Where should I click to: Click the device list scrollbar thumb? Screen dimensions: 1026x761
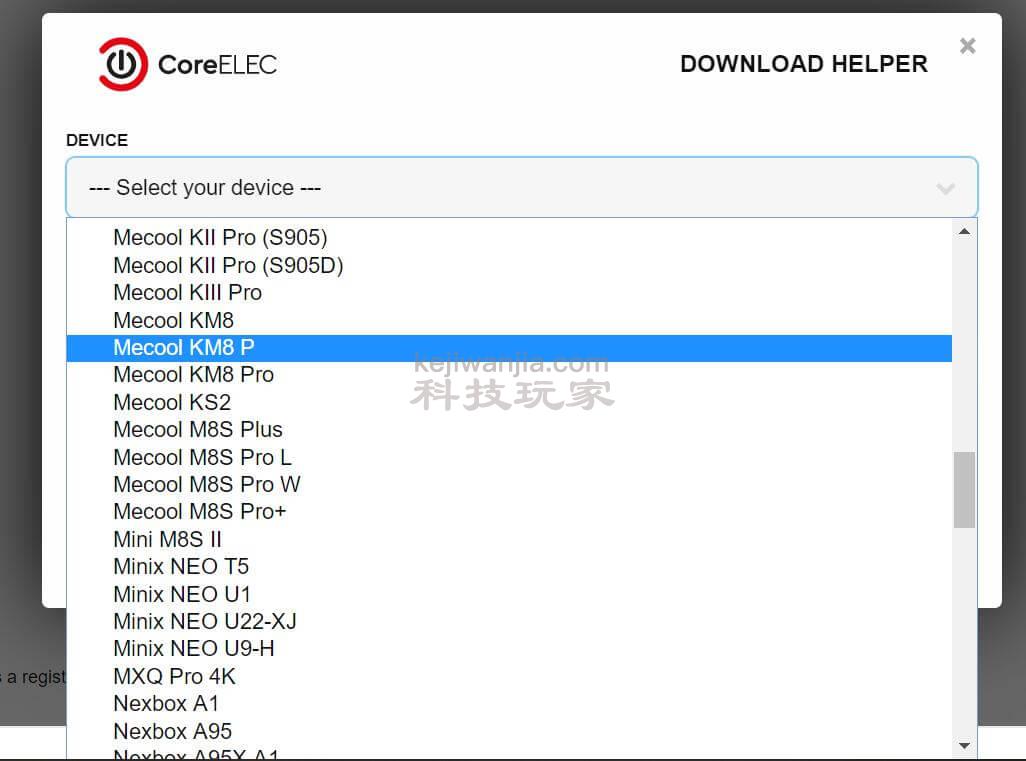[x=964, y=489]
